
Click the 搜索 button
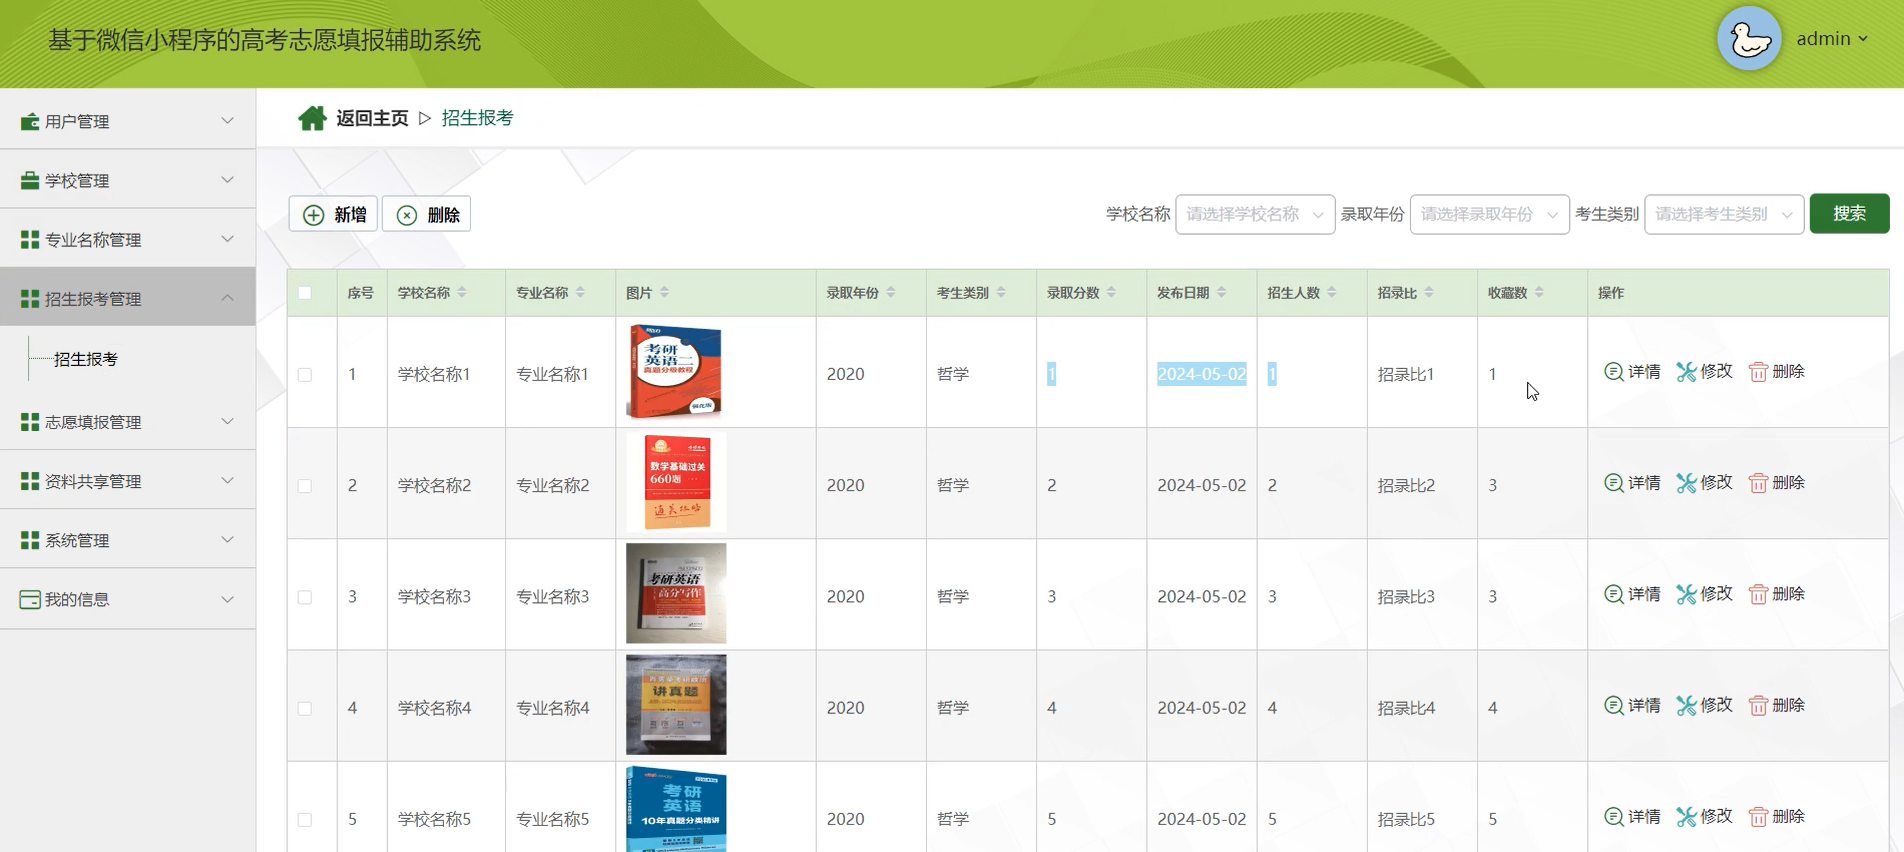coord(1849,213)
